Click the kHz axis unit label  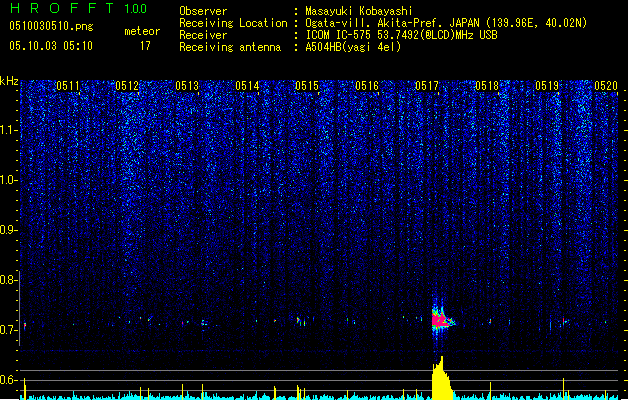(x=9, y=81)
